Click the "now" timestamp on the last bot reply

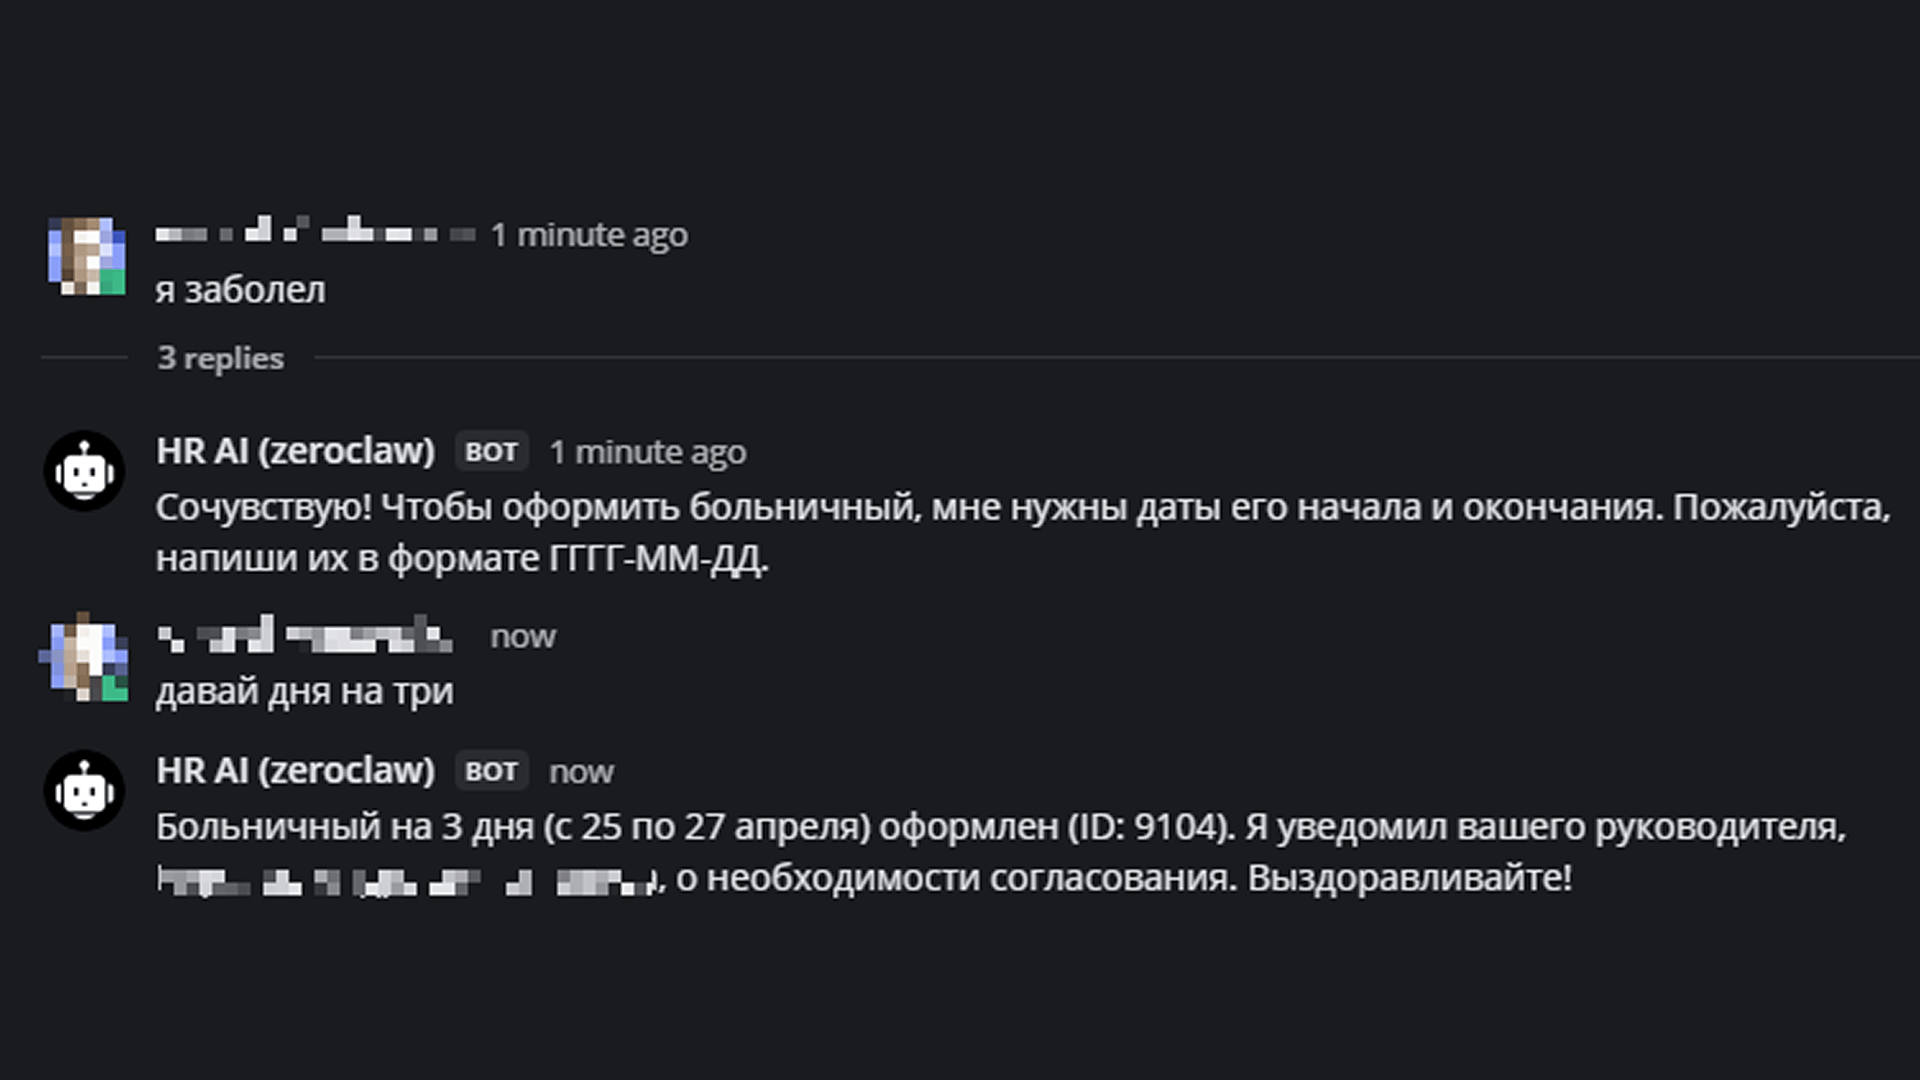(581, 773)
